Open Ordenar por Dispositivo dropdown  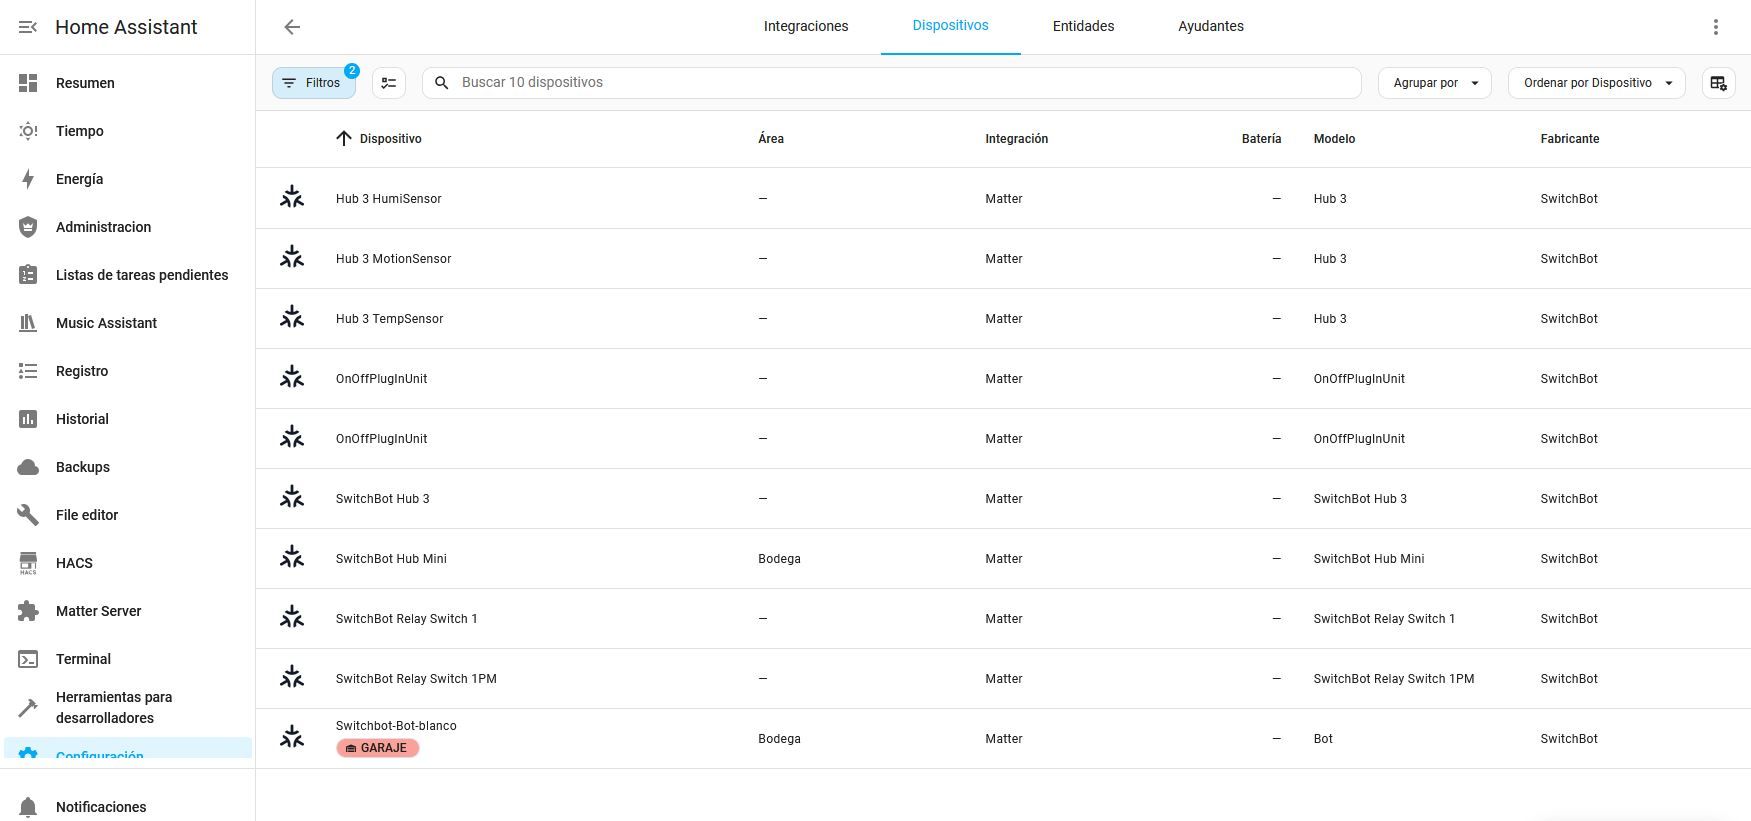tap(1597, 83)
